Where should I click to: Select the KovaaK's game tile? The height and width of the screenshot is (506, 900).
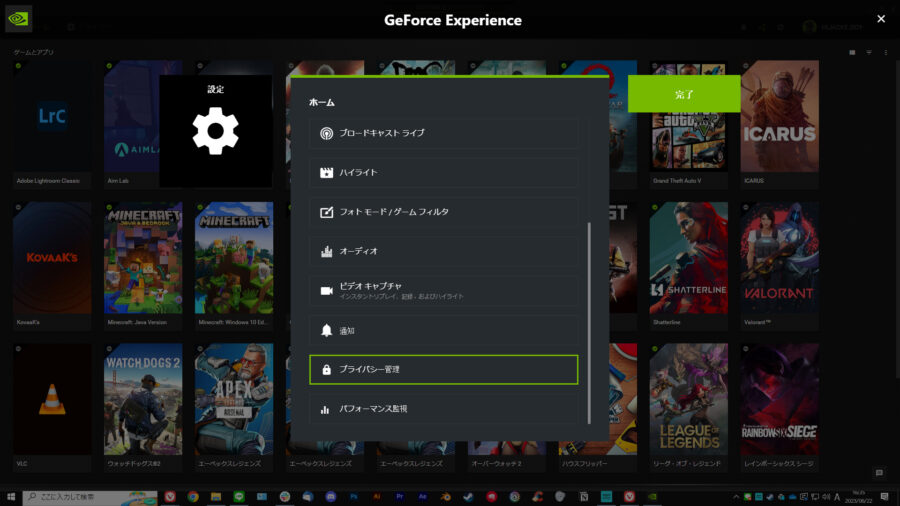[x=52, y=265]
